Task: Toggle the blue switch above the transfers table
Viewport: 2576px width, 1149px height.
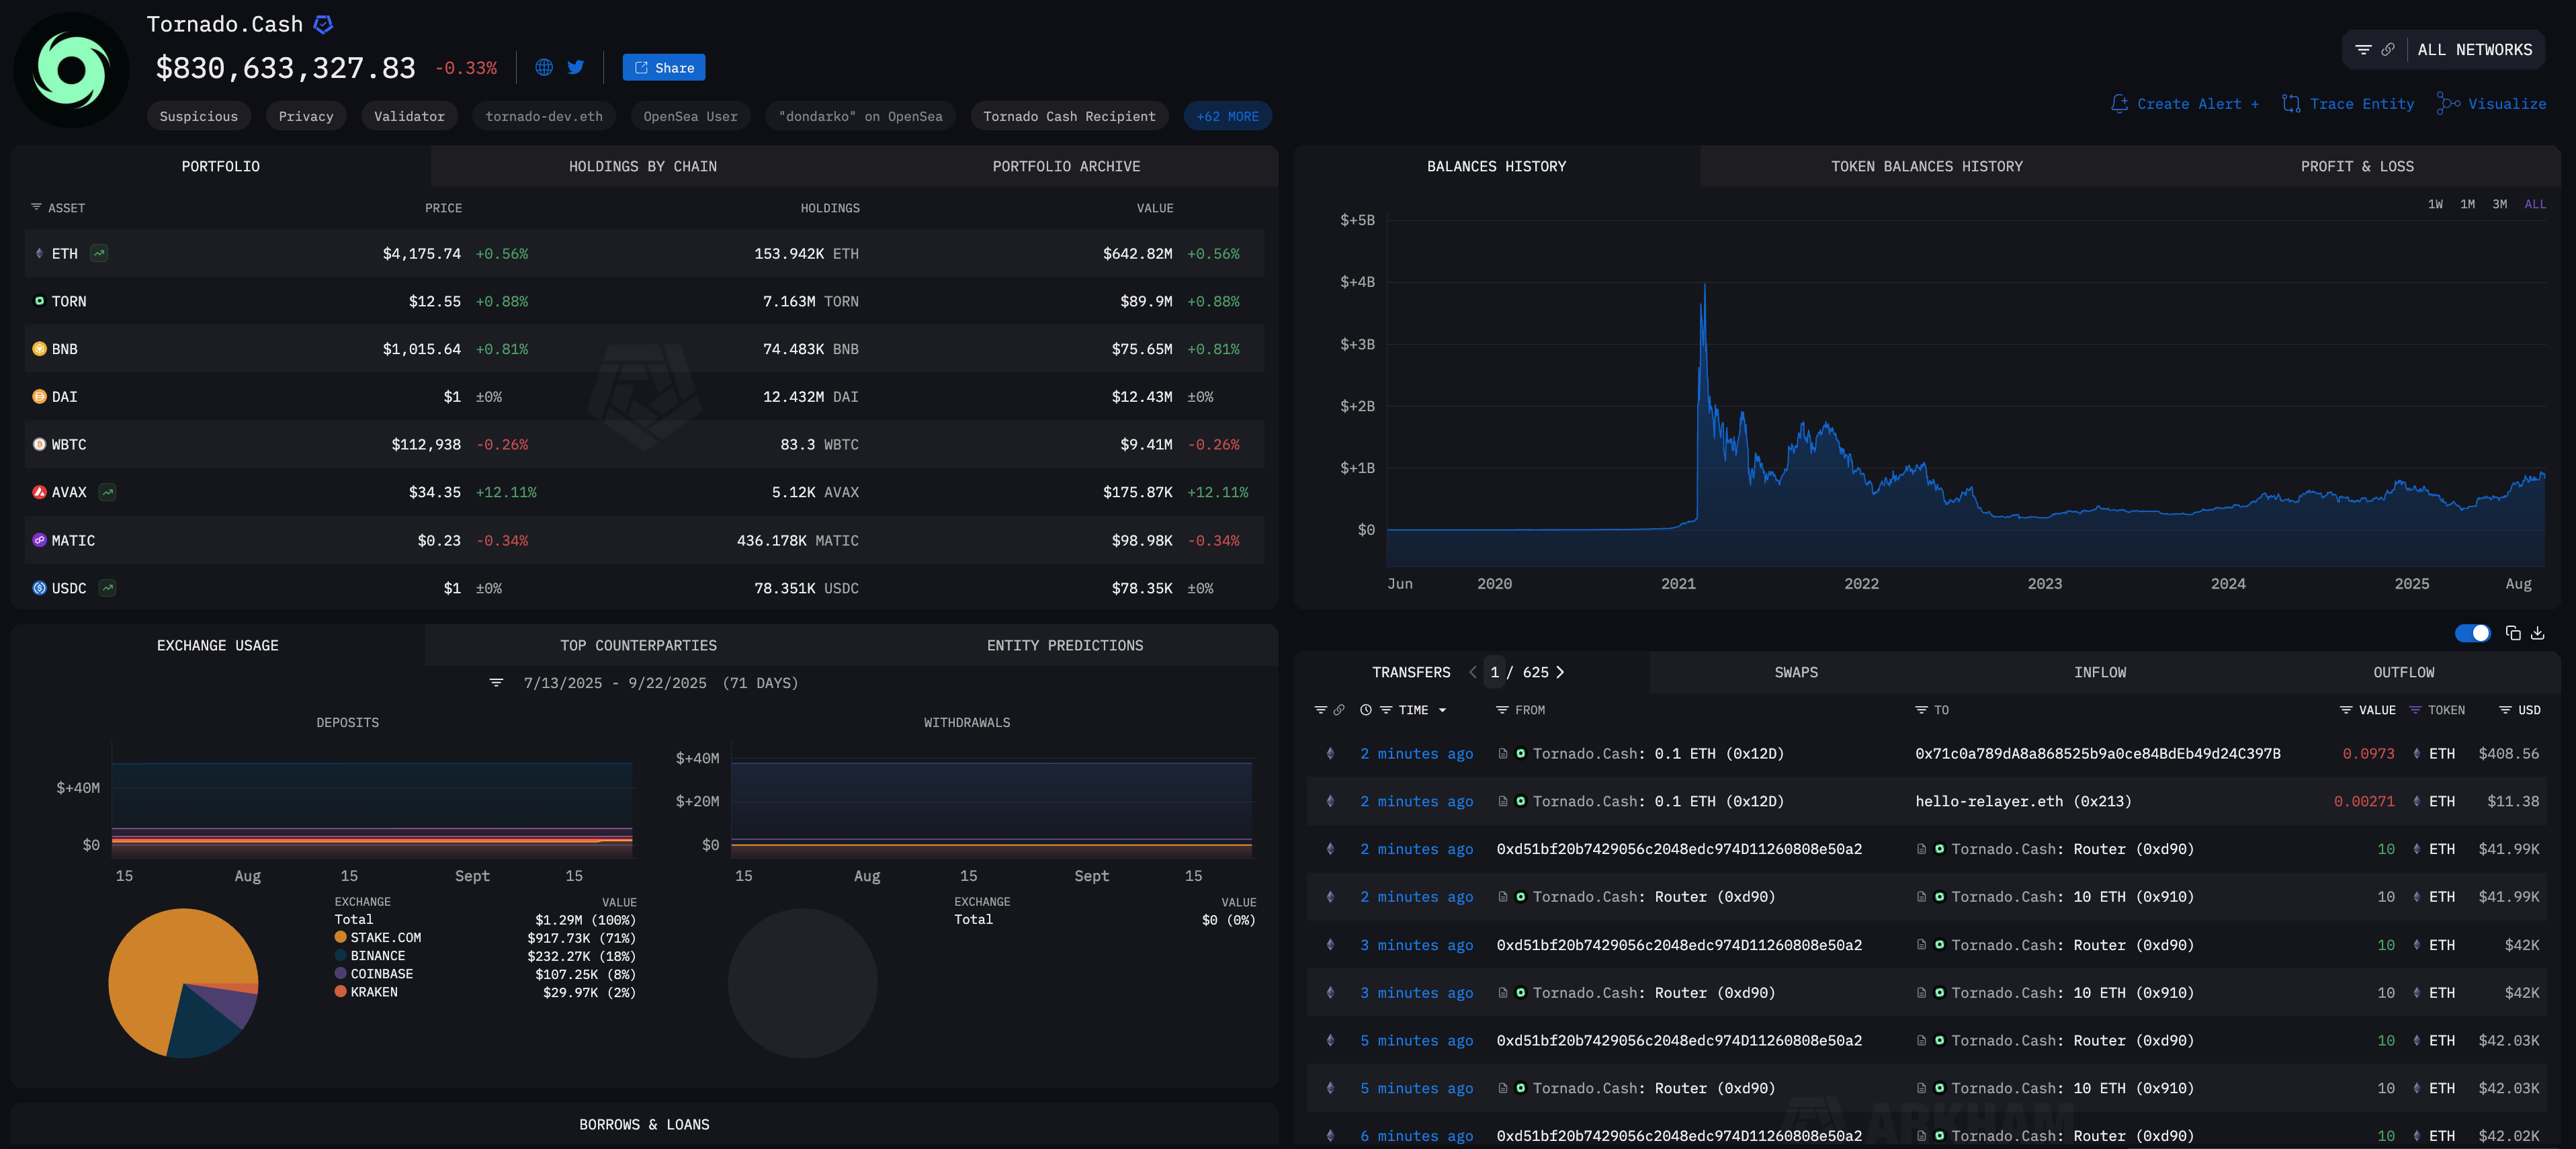Action: tap(2472, 633)
